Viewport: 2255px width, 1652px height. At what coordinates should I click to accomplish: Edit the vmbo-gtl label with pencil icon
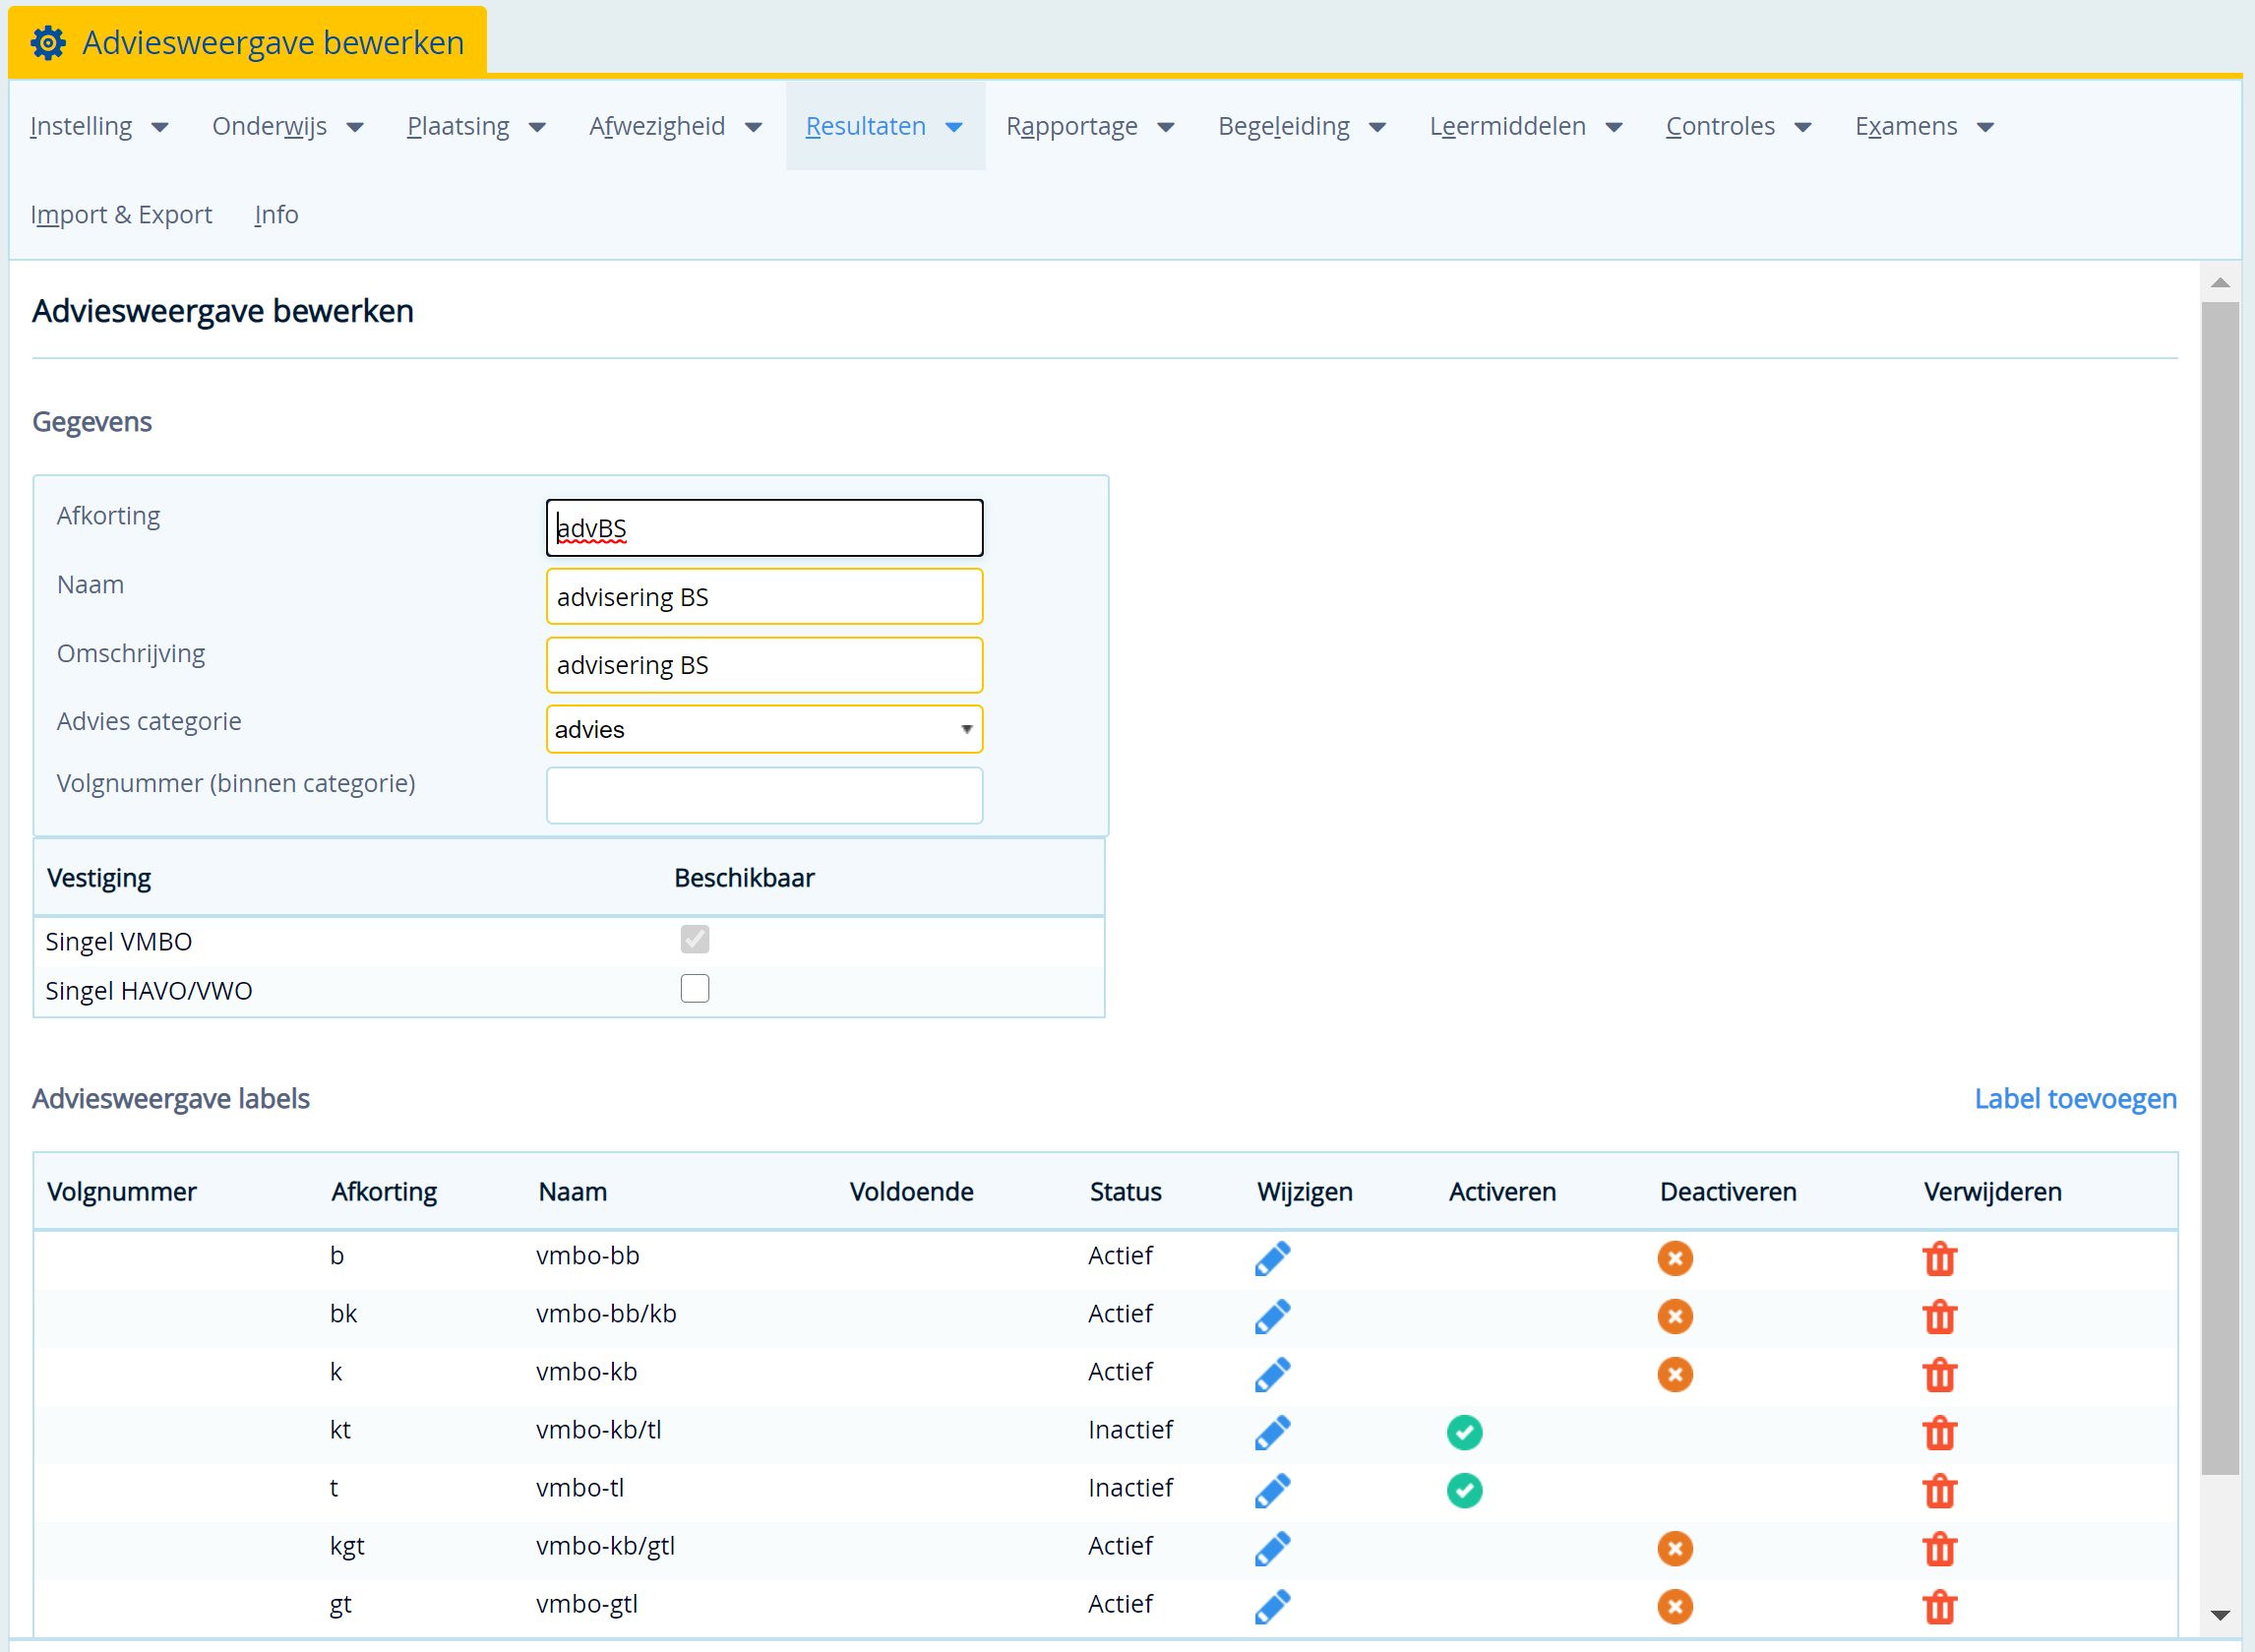coord(1272,1607)
